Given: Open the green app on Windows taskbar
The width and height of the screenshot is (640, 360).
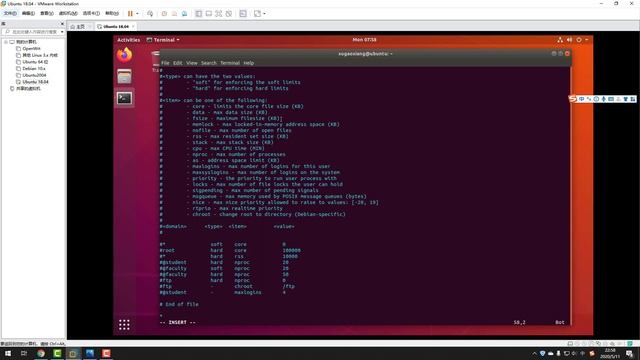Looking at the screenshot, I should pyautogui.click(x=57, y=353).
